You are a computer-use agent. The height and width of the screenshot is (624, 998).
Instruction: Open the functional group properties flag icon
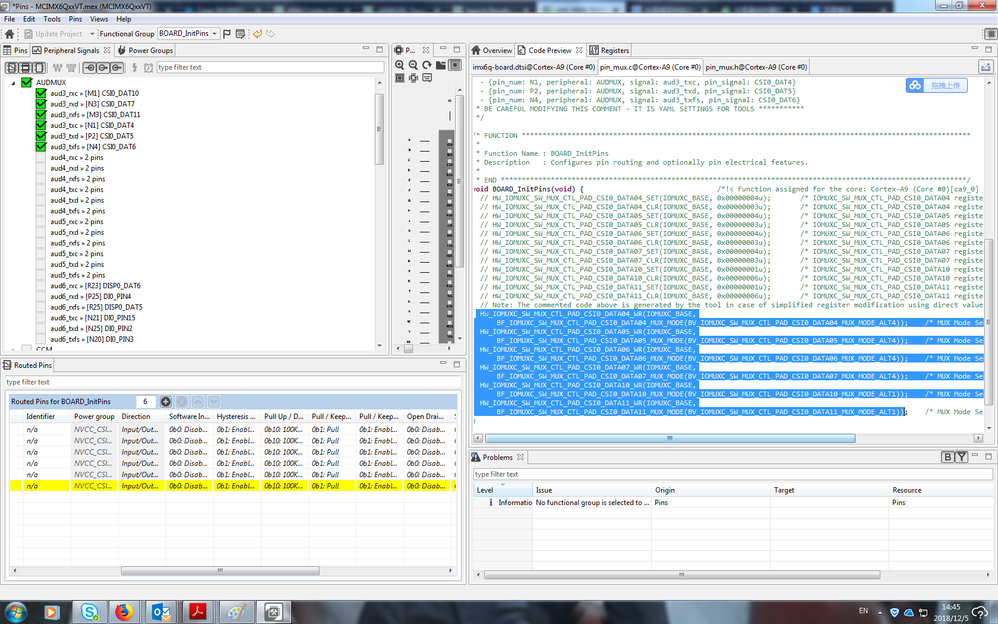tap(227, 34)
